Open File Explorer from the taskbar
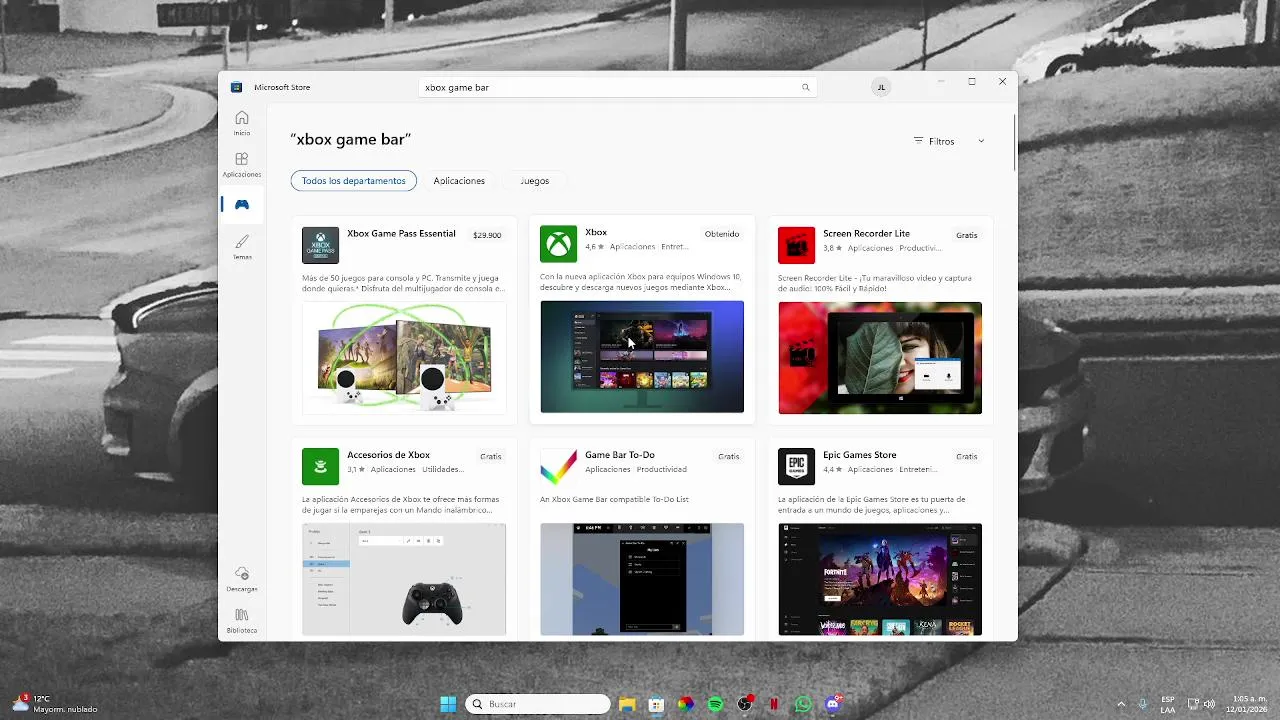 click(x=627, y=704)
